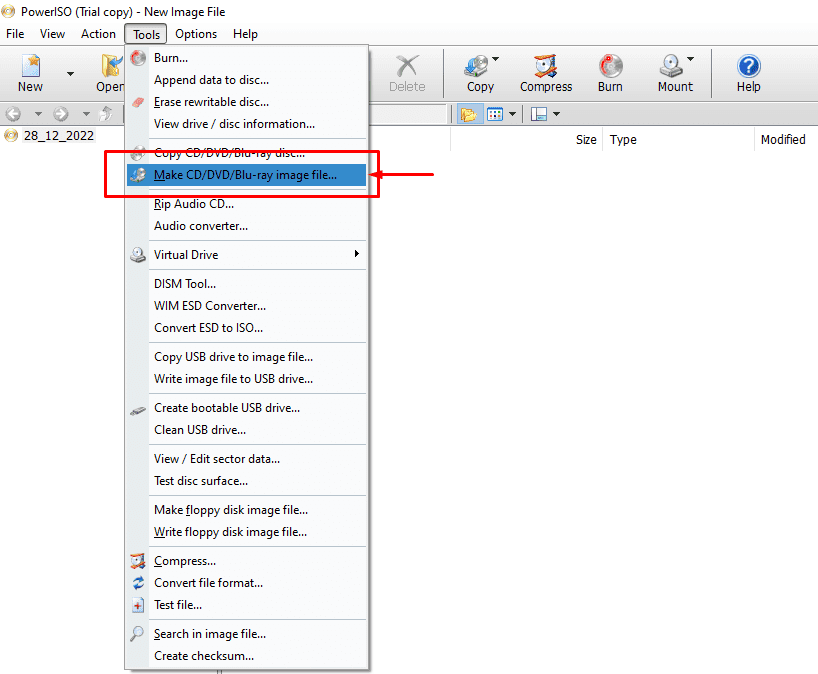Open the view mode dropdown arrow
Viewport: 818px width, 674px height.
(x=512, y=114)
